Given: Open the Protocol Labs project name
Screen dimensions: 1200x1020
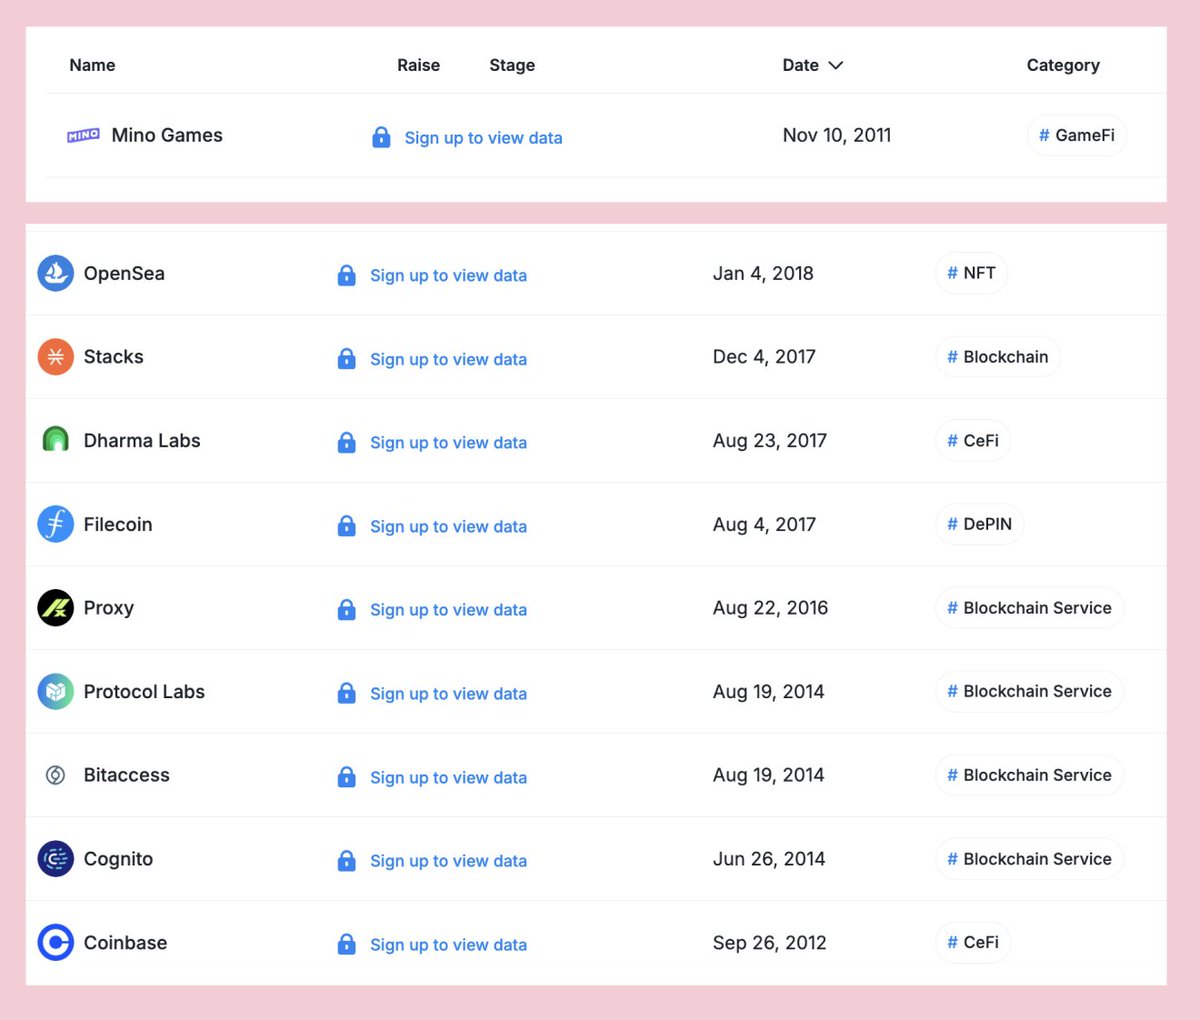Looking at the screenshot, I should tap(144, 692).
